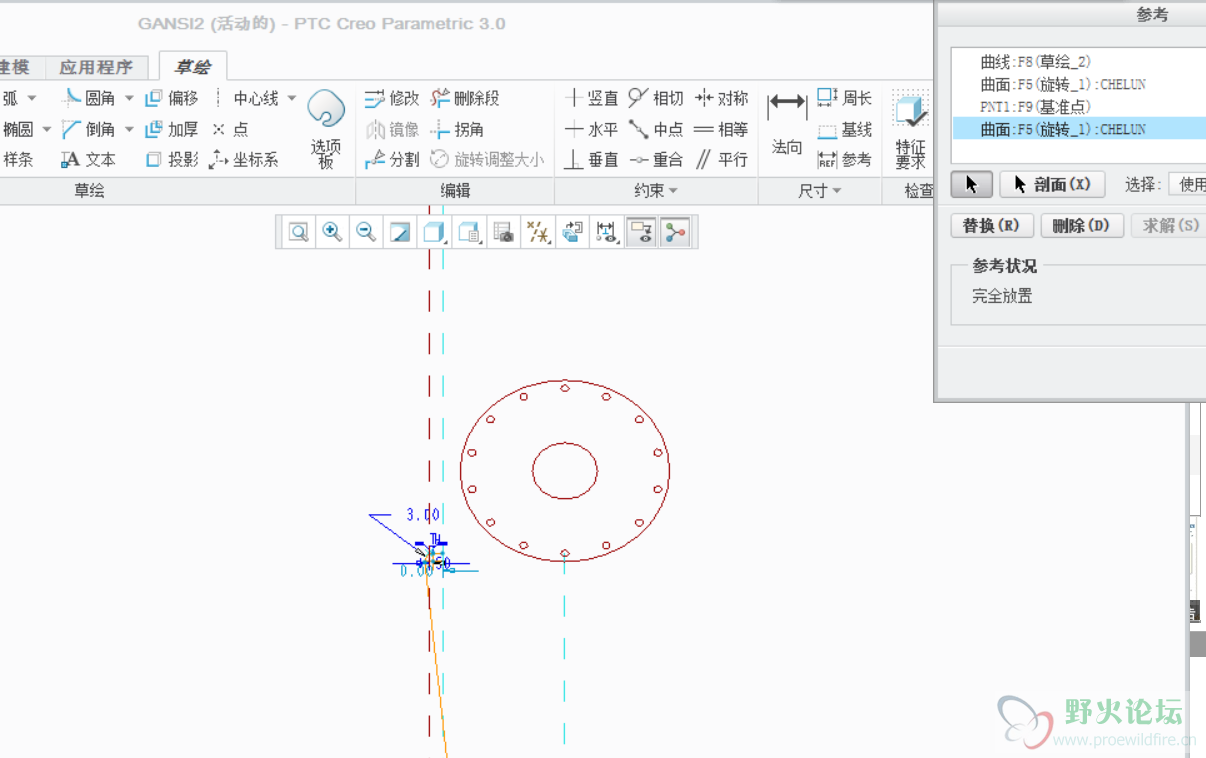The image size is (1206, 758).
Task: Click the 样条 (spline) tool
Action: tap(18, 159)
